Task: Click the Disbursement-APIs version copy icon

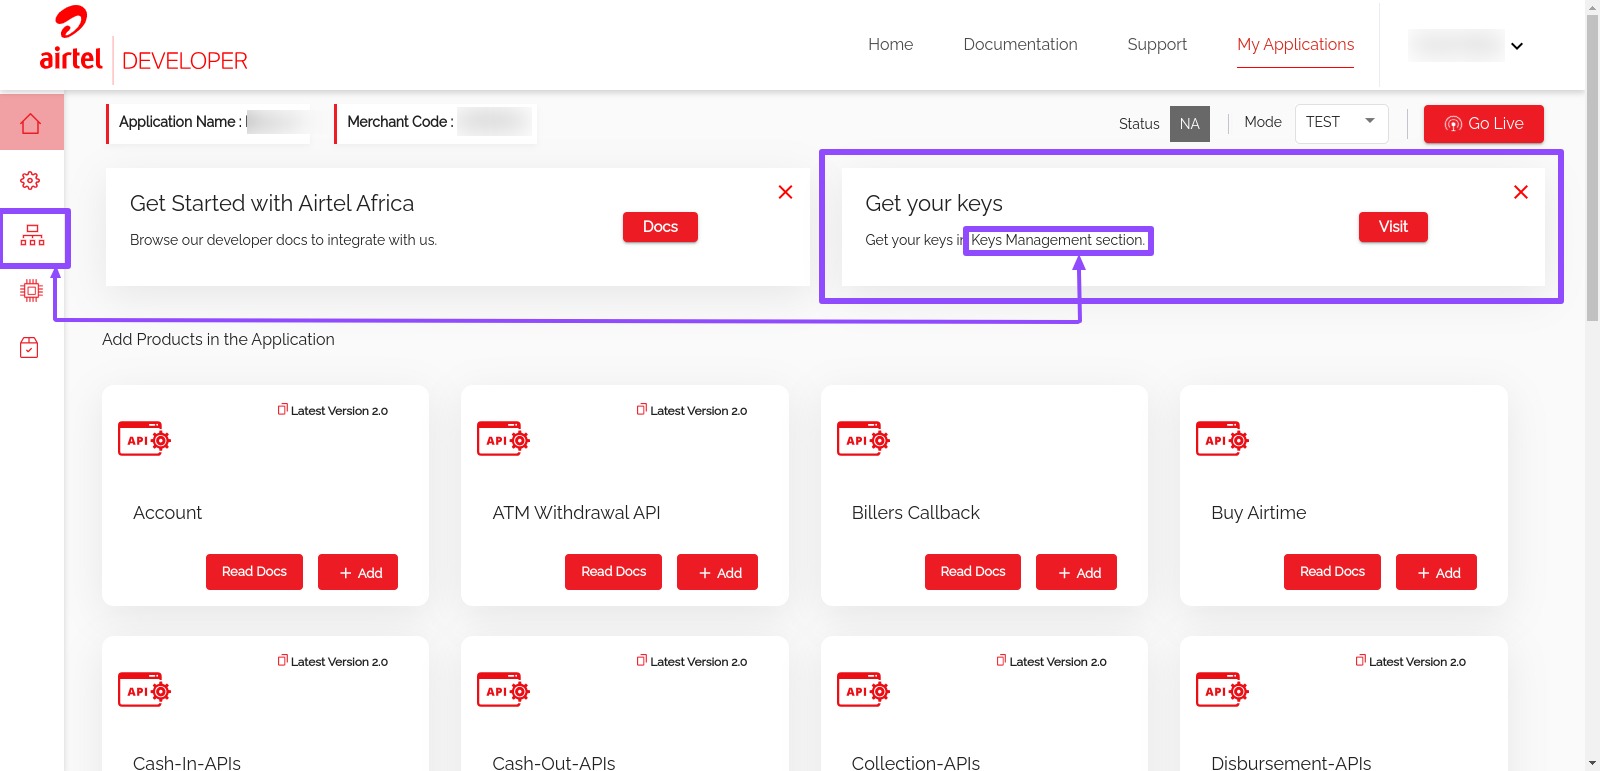Action: [x=1361, y=660]
